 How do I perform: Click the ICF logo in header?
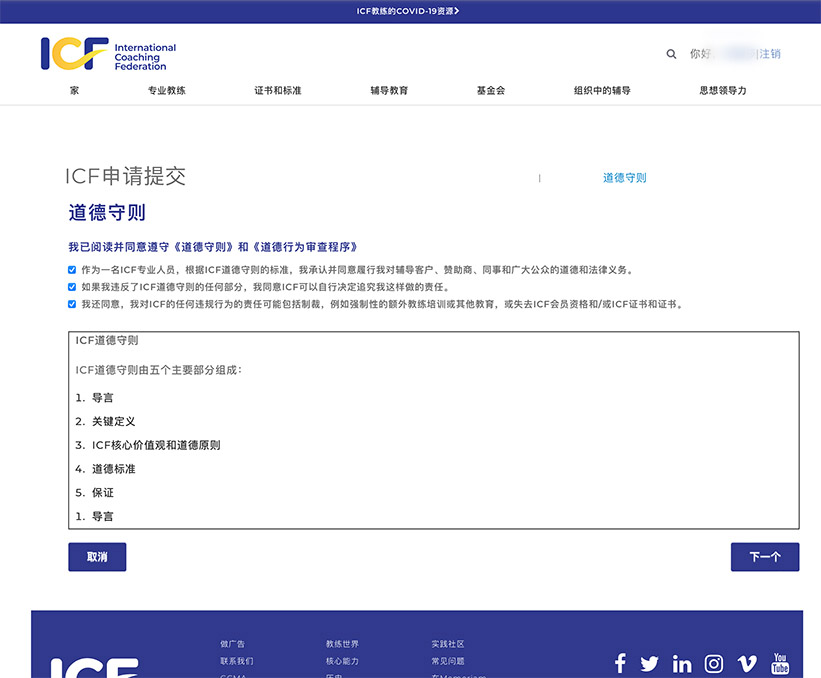[108, 54]
